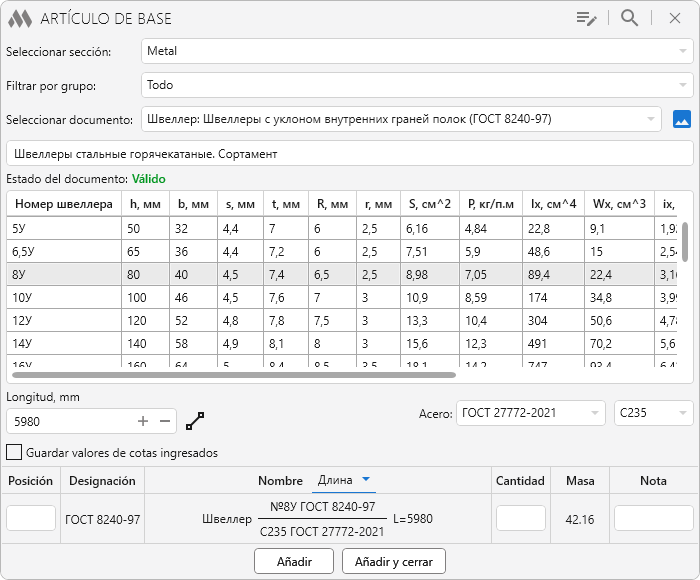Click the application logo icon

(20, 18)
